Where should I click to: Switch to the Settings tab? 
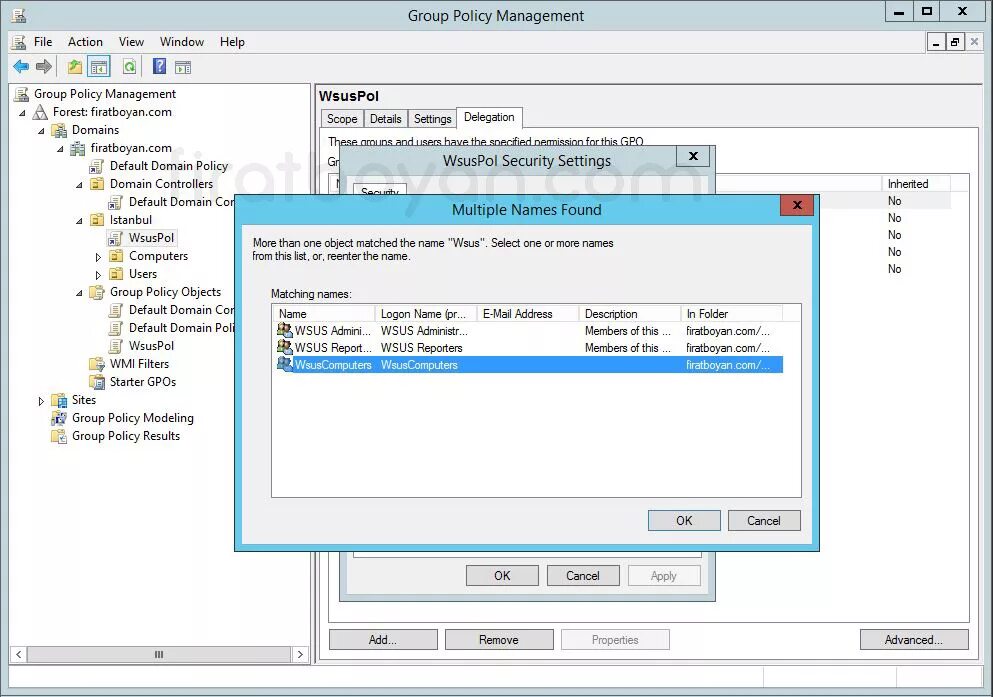[433, 119]
